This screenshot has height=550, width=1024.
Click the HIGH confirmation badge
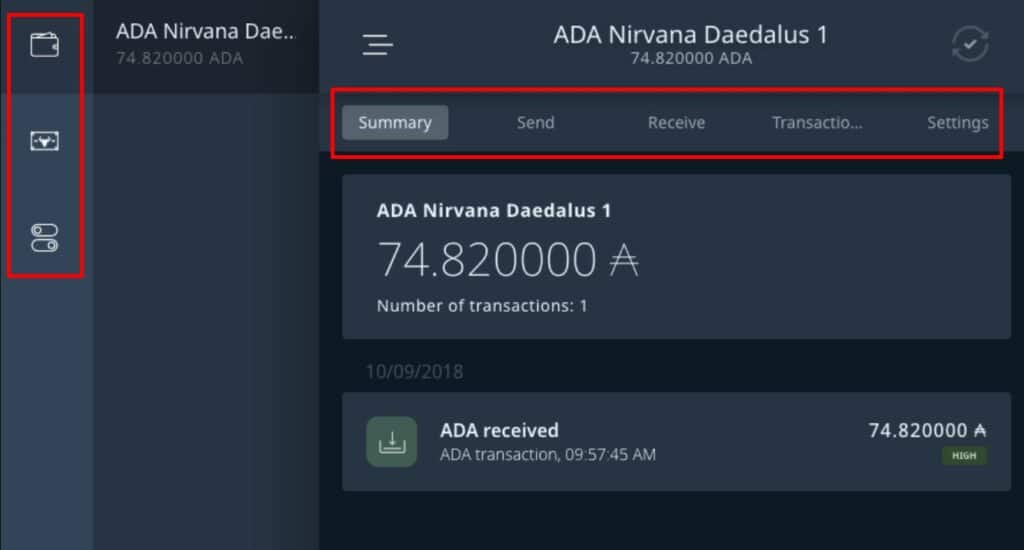(963, 456)
